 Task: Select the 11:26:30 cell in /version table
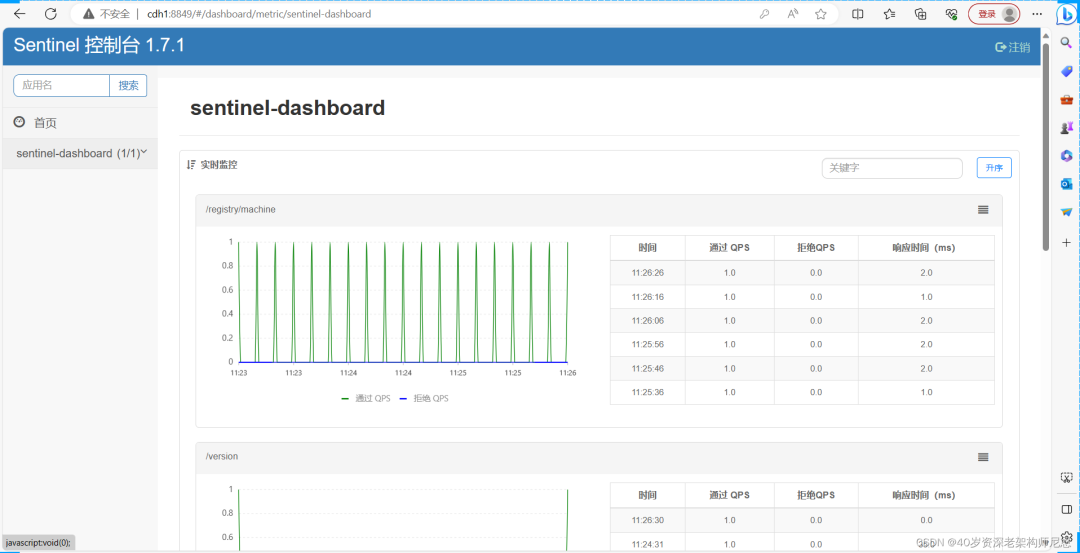(x=647, y=520)
